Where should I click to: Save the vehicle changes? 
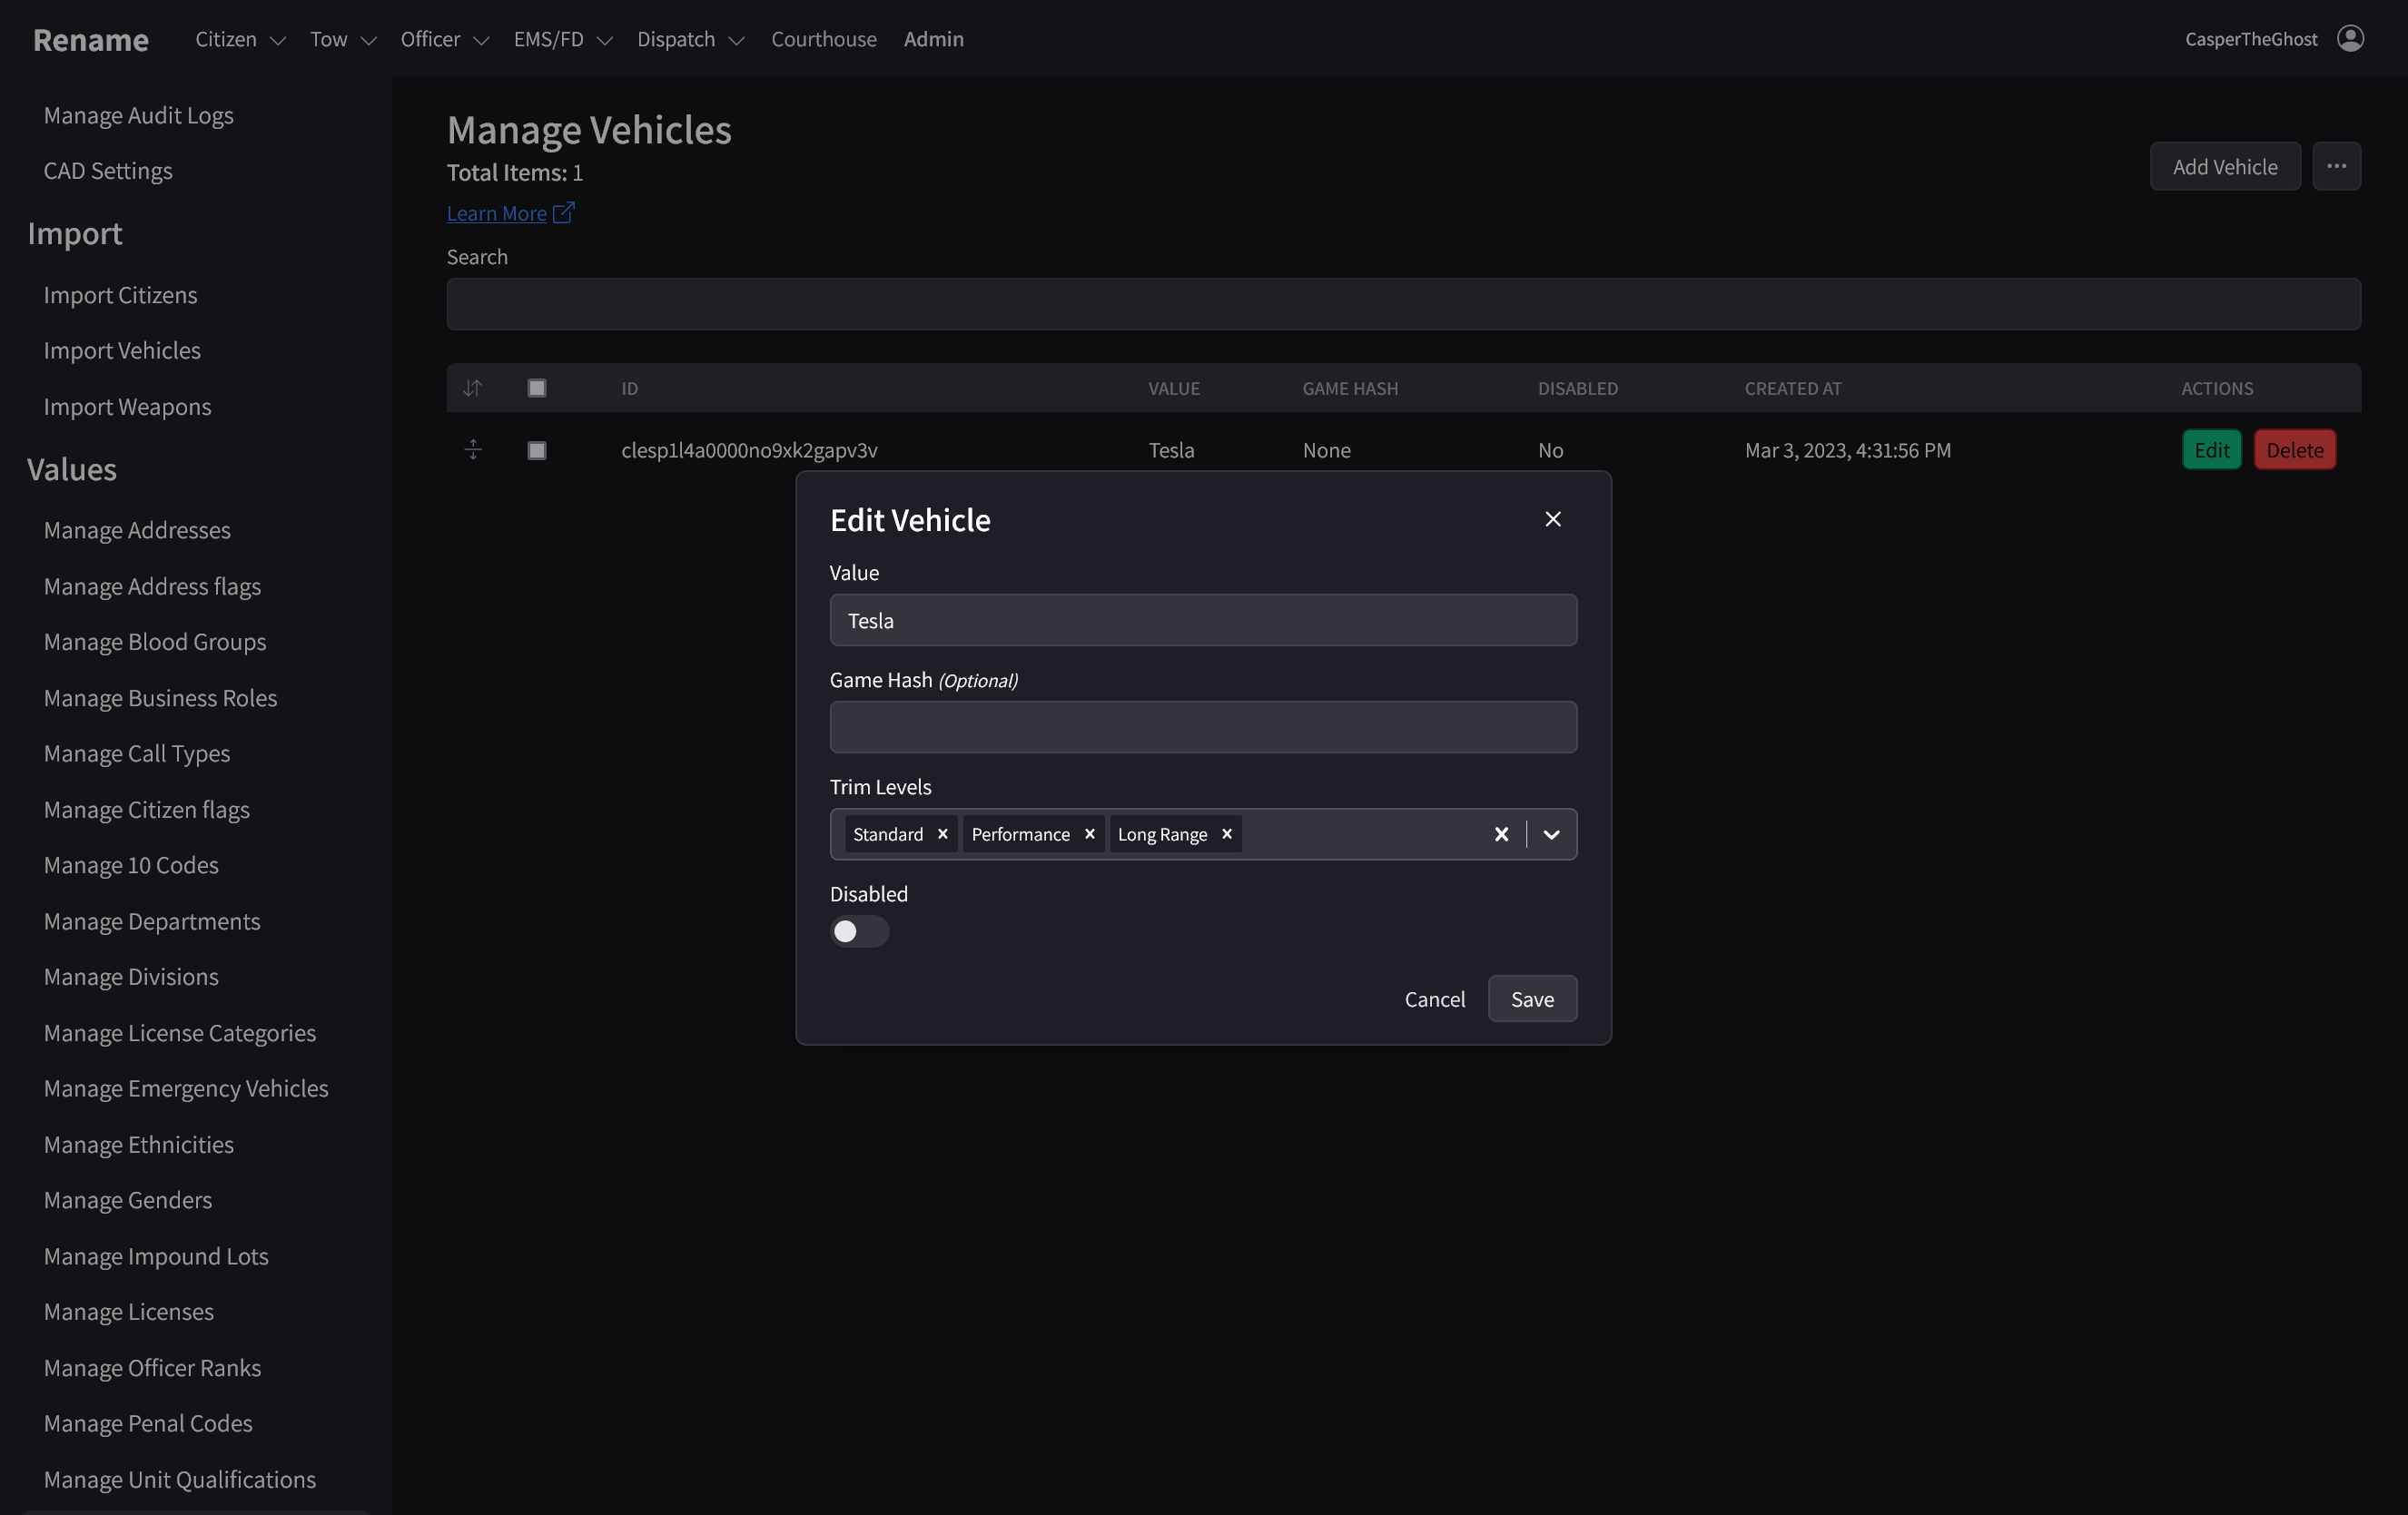coord(1532,998)
